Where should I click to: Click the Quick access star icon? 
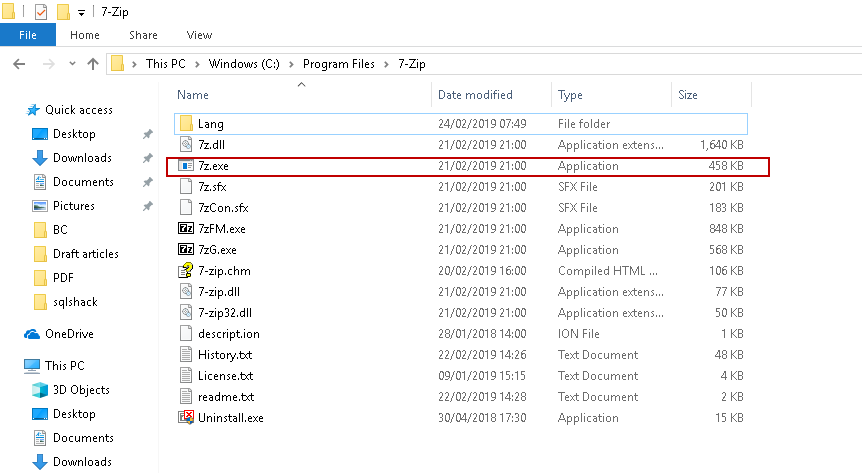33,110
